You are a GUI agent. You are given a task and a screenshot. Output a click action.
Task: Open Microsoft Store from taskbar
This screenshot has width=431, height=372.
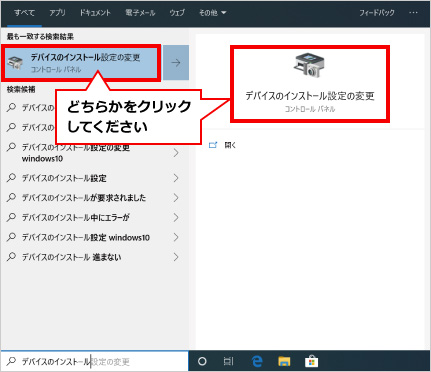coord(311,361)
